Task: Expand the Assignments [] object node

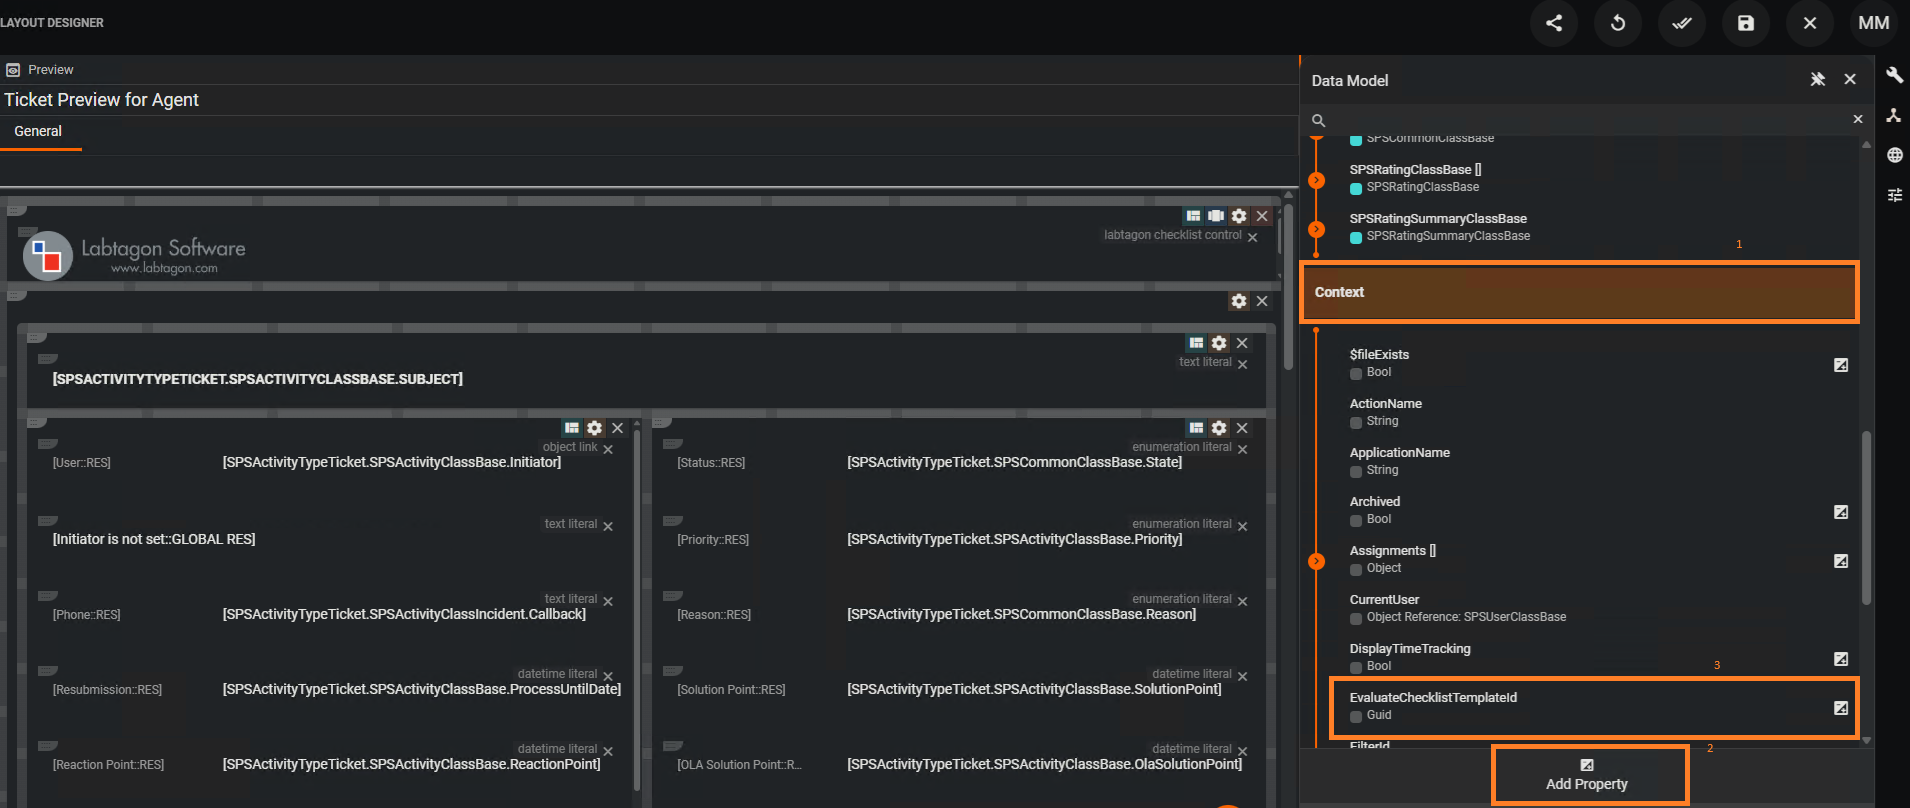Action: pyautogui.click(x=1317, y=561)
